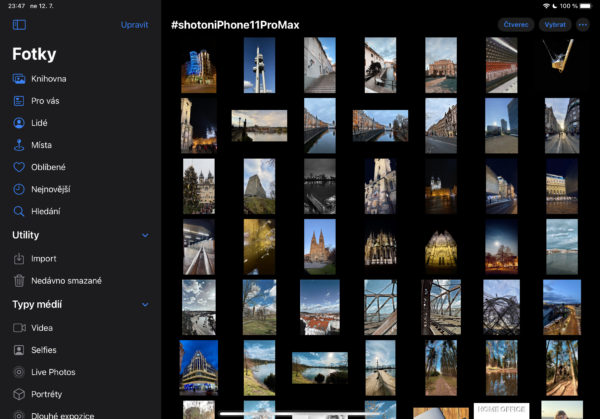
Task: Collapse the Typy médií section chevron
Action: (145, 304)
